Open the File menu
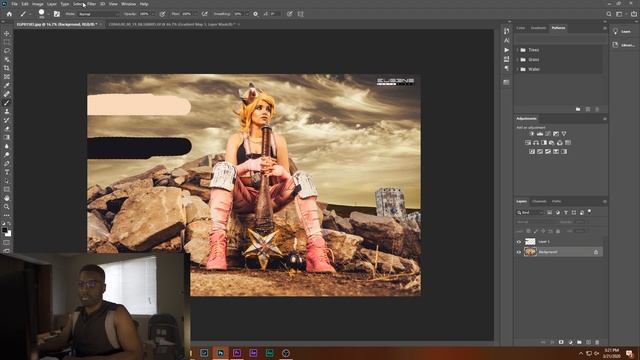 pyautogui.click(x=14, y=4)
